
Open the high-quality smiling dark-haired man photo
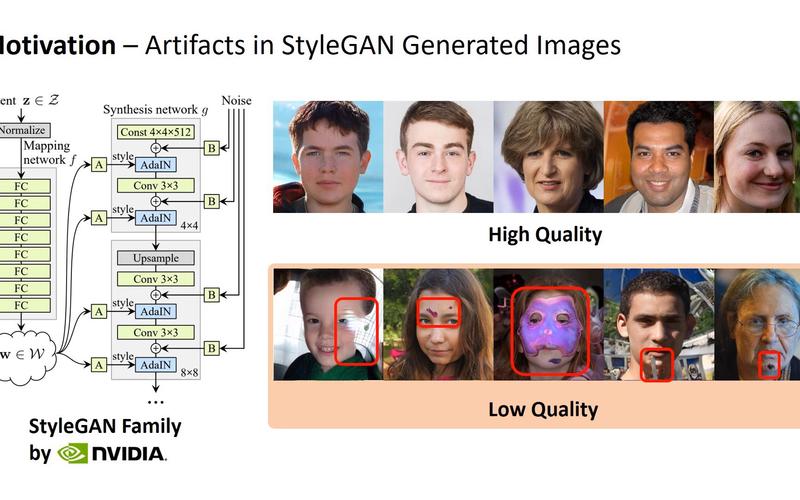pyautogui.click(x=659, y=157)
